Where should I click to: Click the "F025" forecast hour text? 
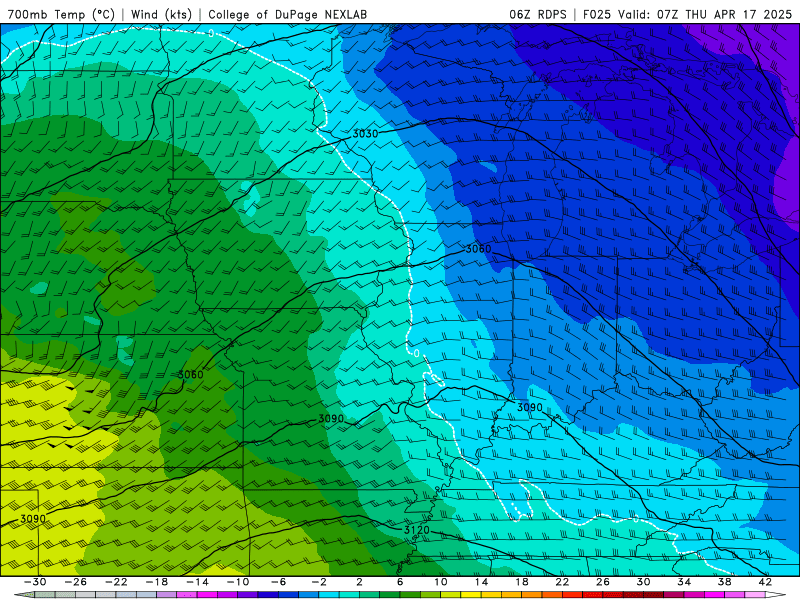point(596,14)
